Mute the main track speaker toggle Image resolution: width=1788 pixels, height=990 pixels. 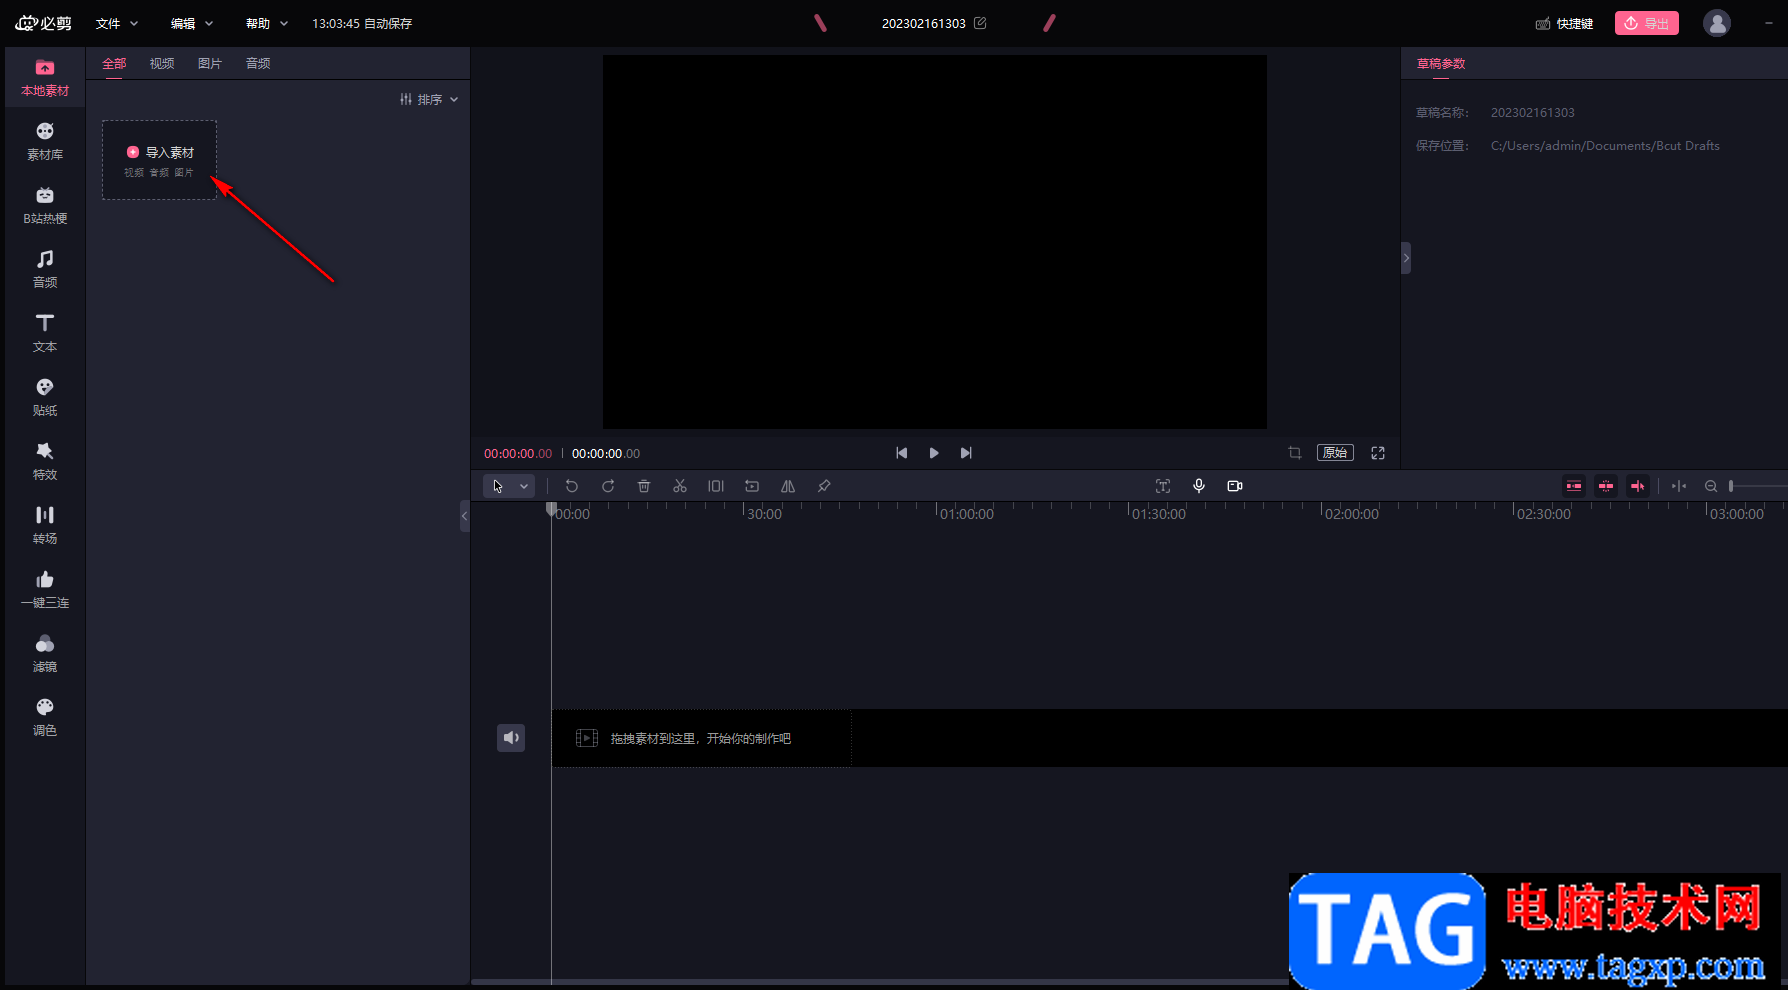[x=511, y=738]
